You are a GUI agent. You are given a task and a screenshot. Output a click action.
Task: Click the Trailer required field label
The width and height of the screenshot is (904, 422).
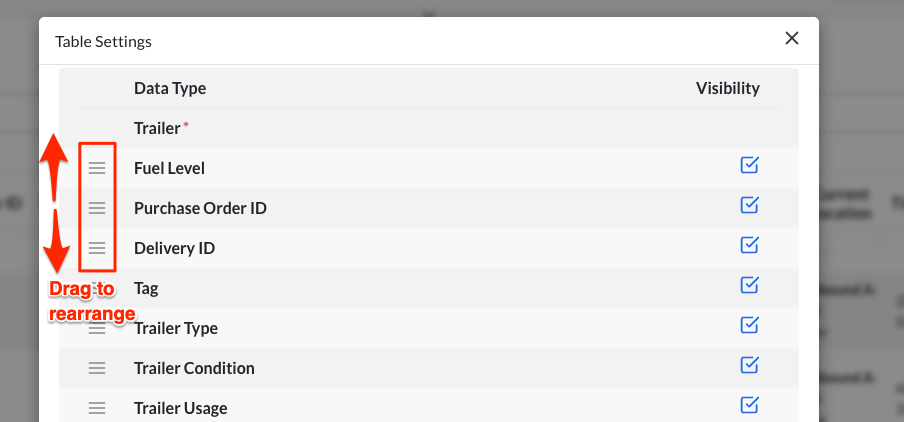pos(157,128)
